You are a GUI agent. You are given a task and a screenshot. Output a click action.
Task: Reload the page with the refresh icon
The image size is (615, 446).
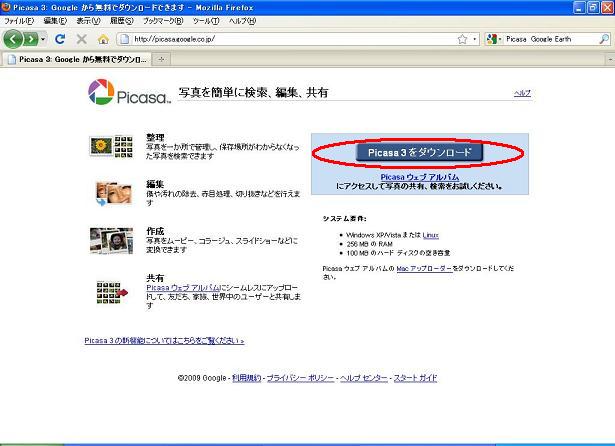[x=60, y=39]
